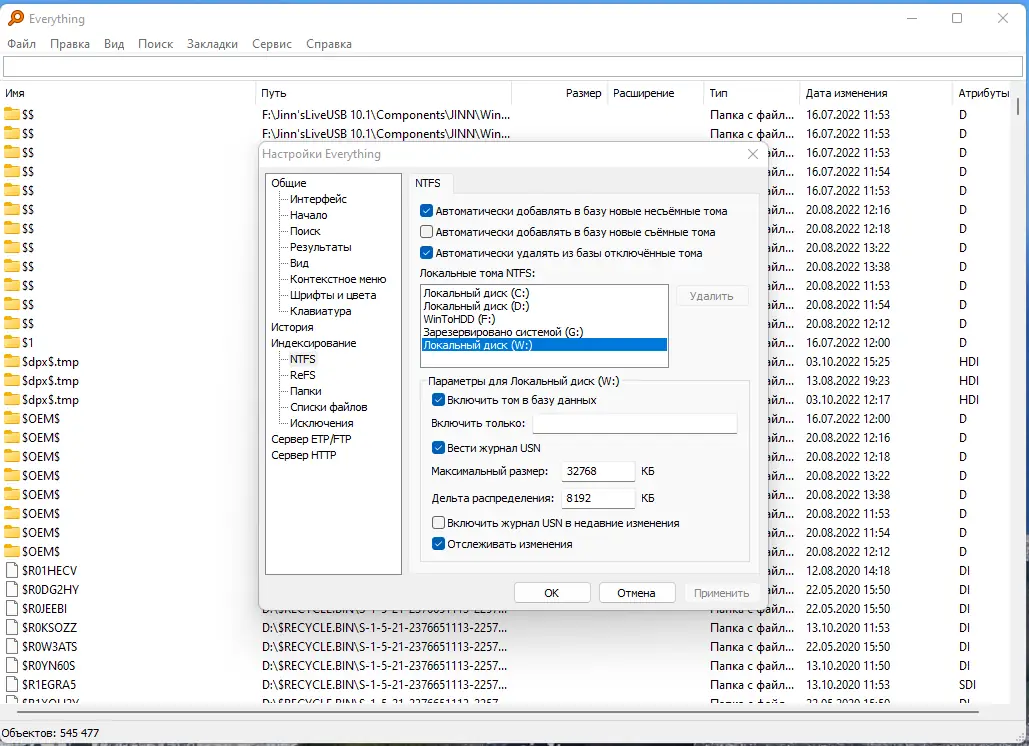
Task: Open the Файл menu
Action: pos(22,44)
